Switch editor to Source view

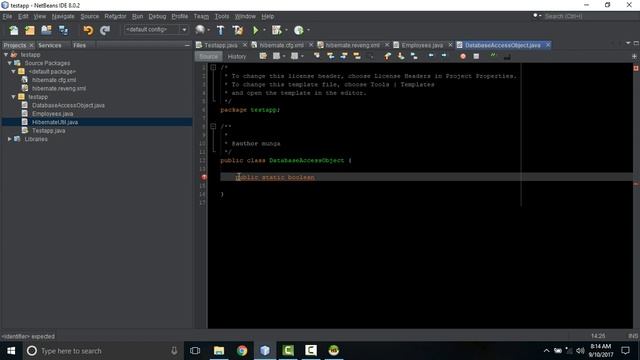point(208,56)
